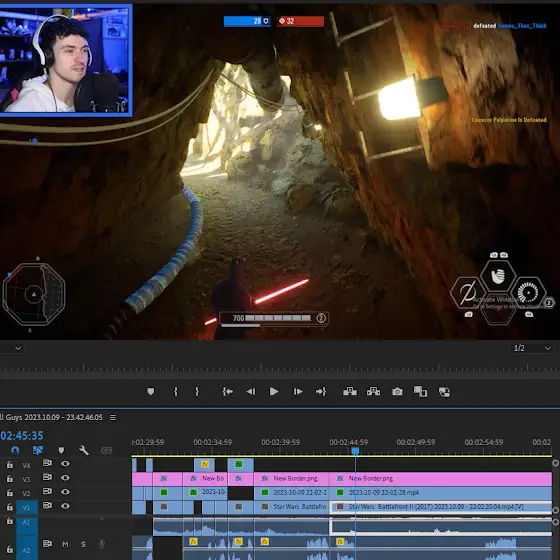
Task: Hide track V4 with its eye icon
Action: coord(65,464)
